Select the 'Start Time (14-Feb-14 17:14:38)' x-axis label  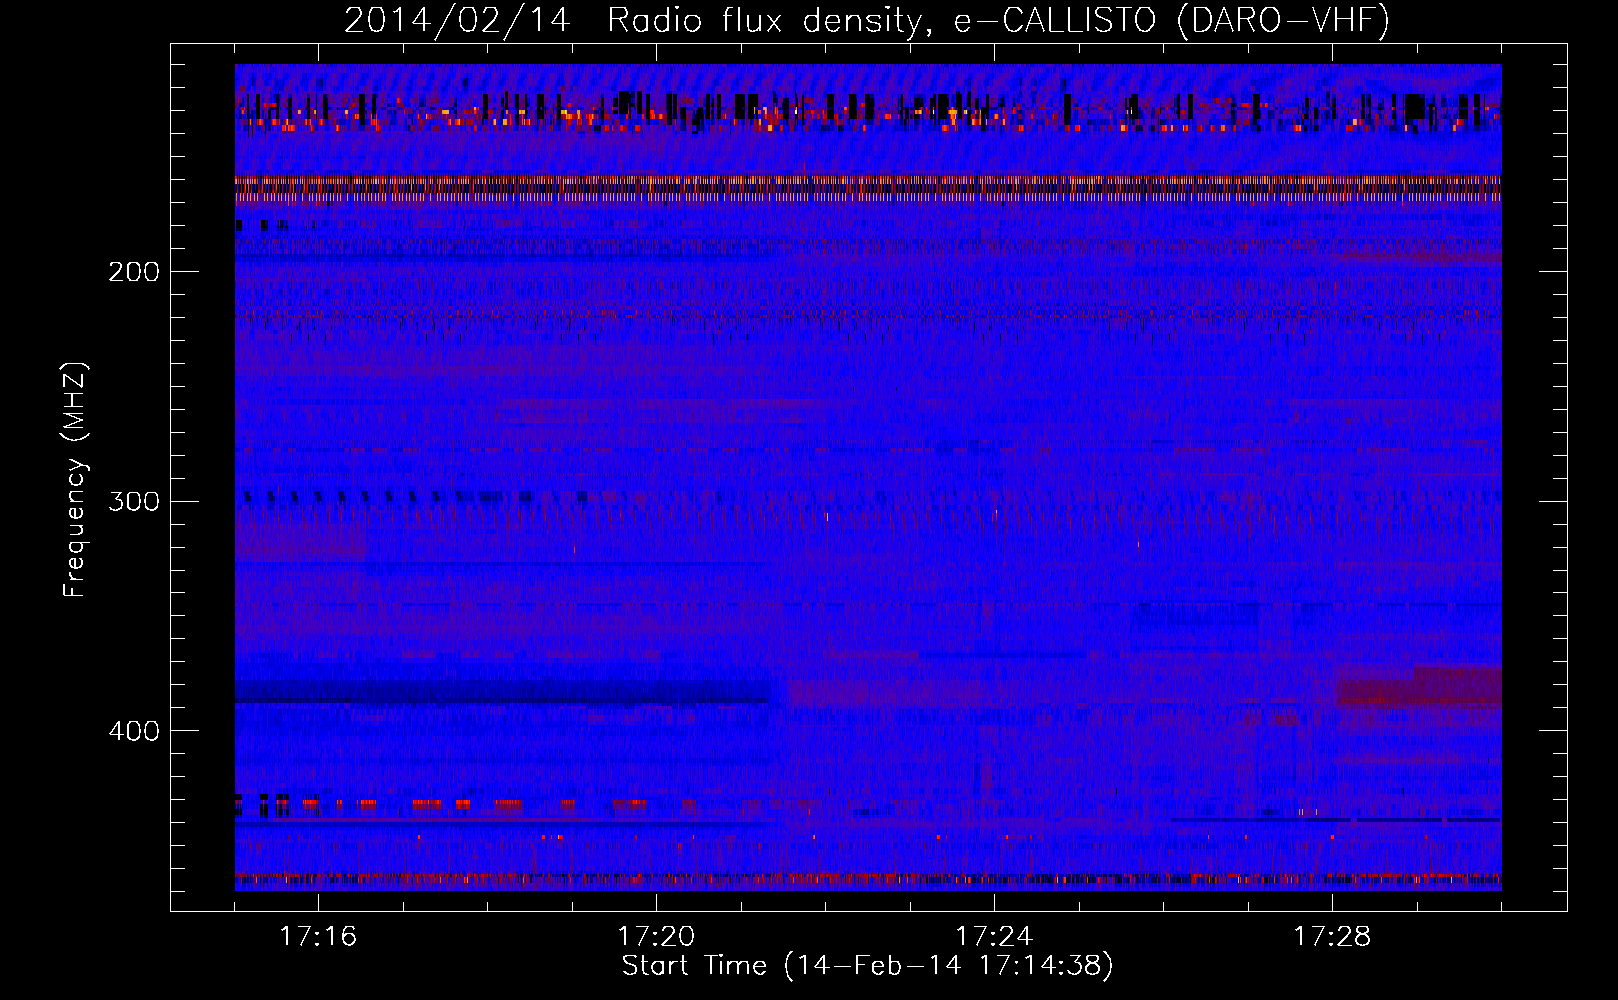pyautogui.click(x=867, y=966)
